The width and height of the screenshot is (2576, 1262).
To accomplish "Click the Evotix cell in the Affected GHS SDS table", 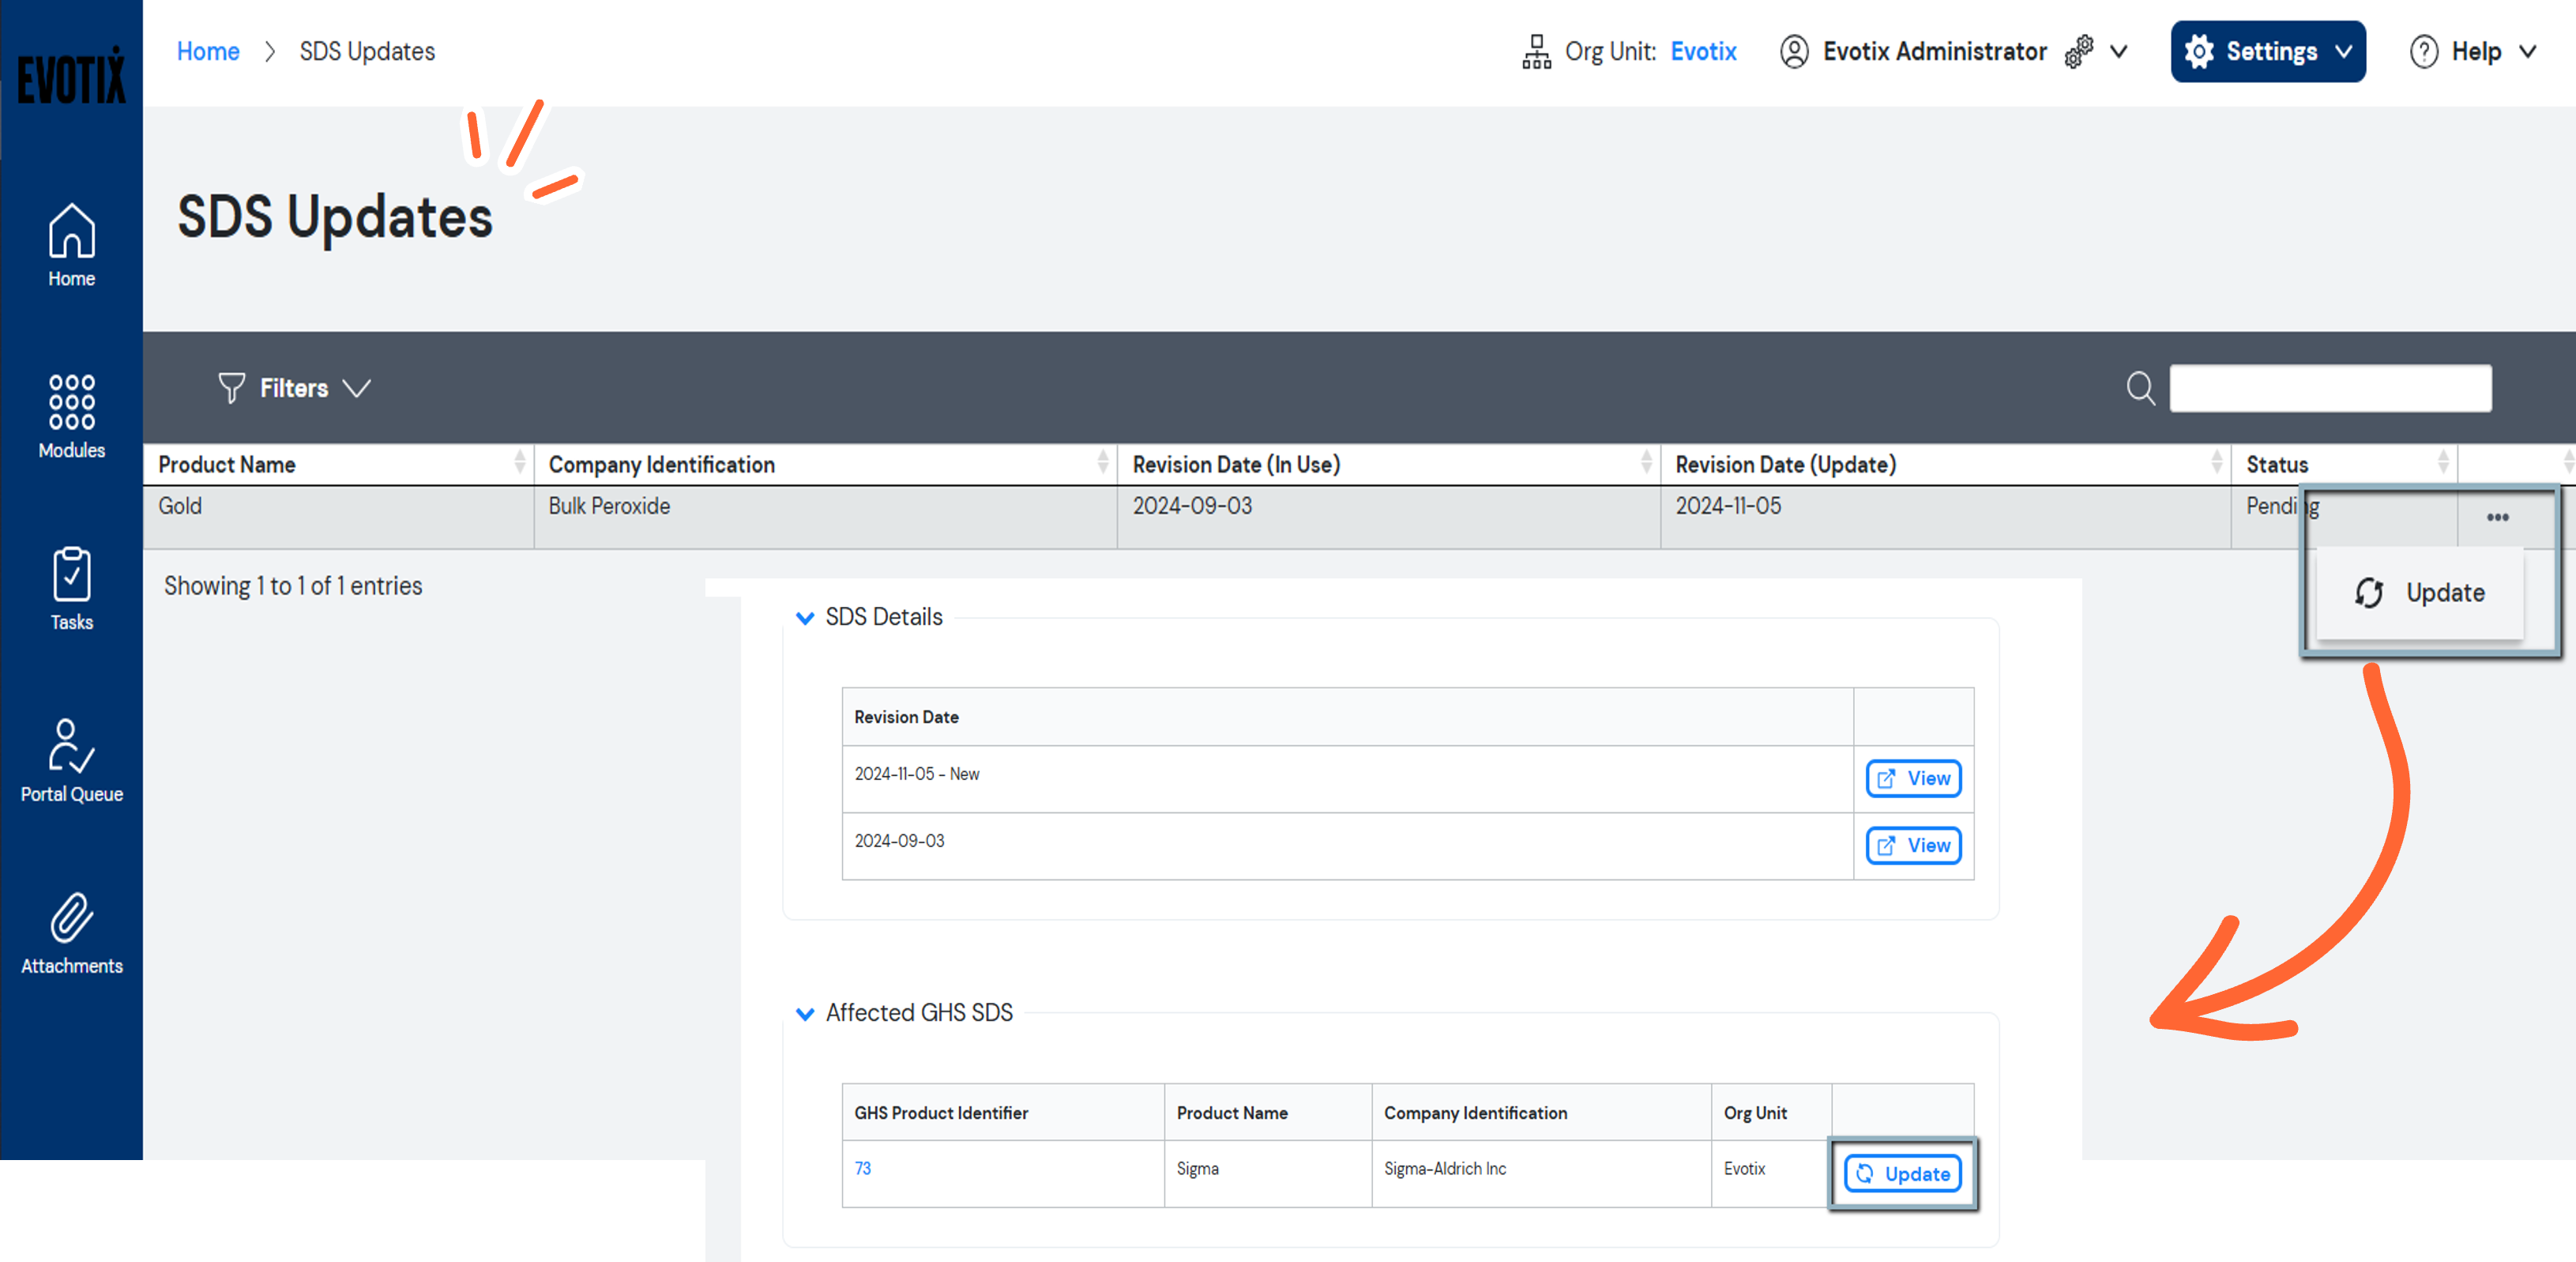I will pyautogui.click(x=1770, y=1174).
